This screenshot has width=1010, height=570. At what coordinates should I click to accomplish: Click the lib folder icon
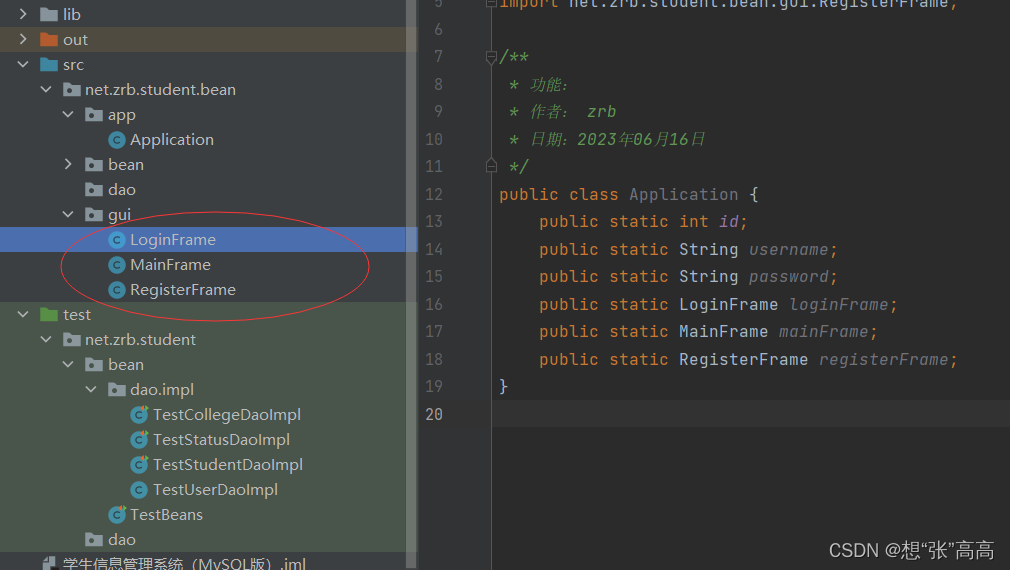pyautogui.click(x=49, y=14)
